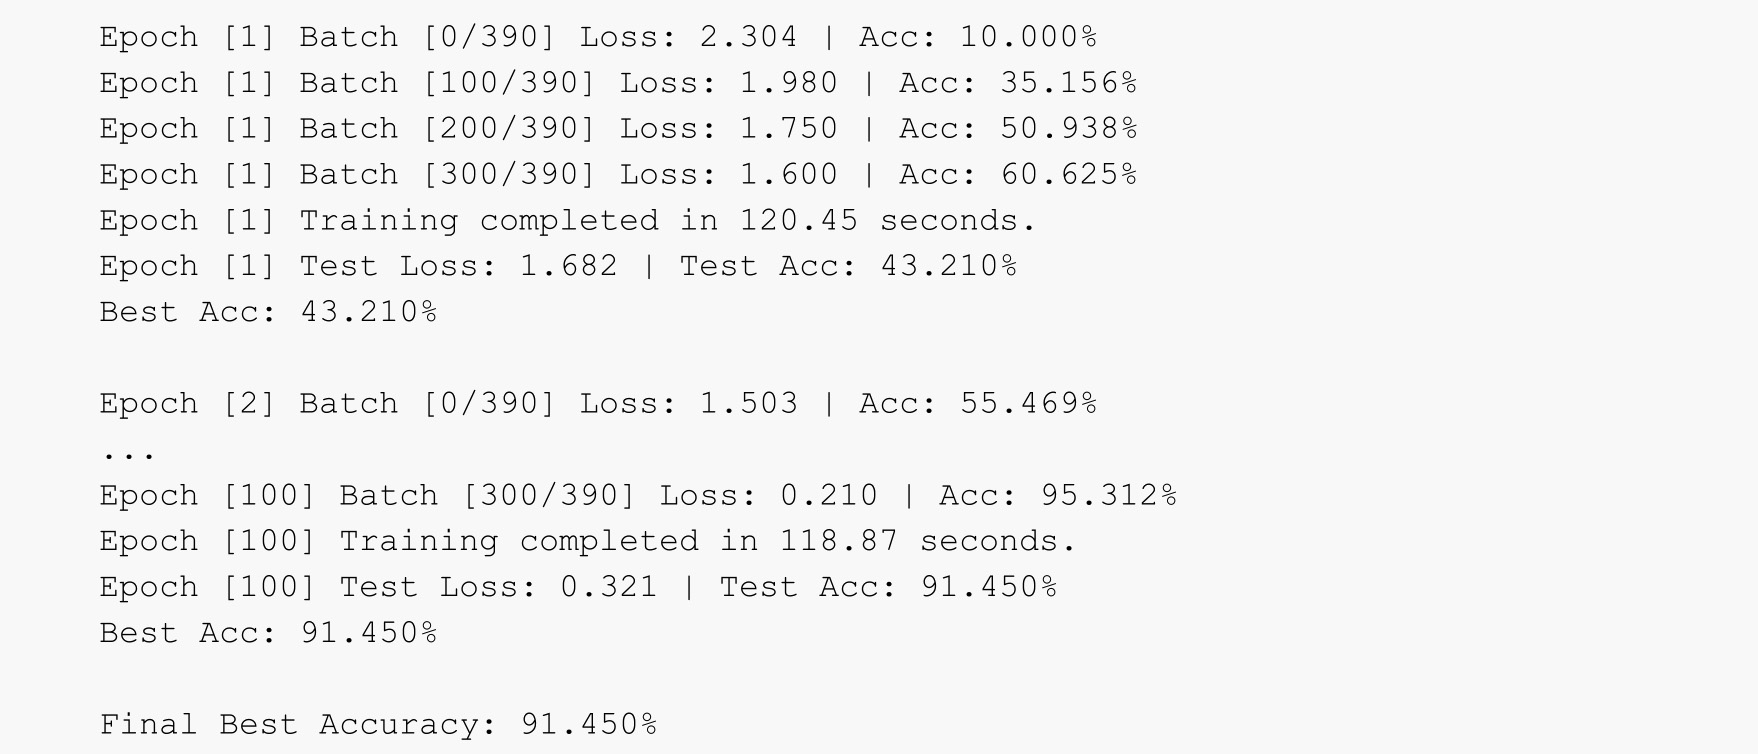The image size is (1758, 754).
Task: Click Epoch [100] Test Loss: 0.321
Action: 378,588
